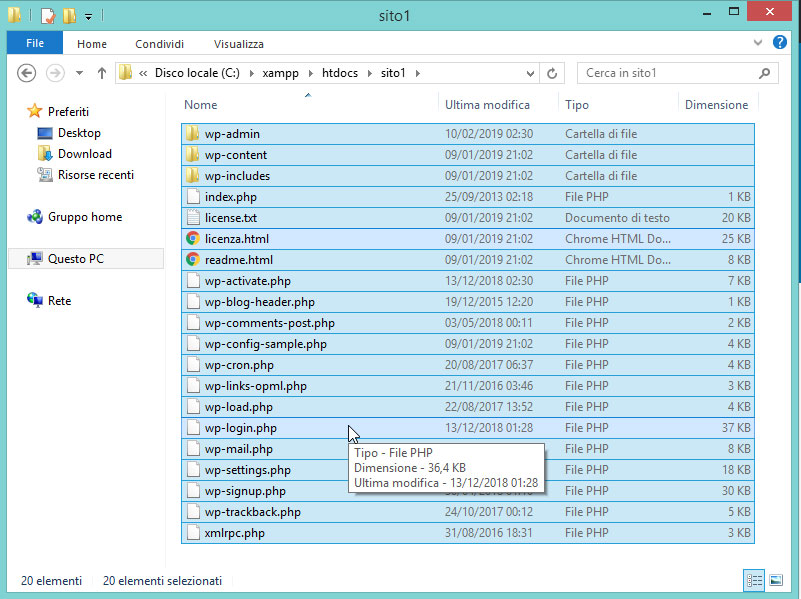Click the Questo PC computer icon
Screen dimensions: 801x599
(35, 259)
